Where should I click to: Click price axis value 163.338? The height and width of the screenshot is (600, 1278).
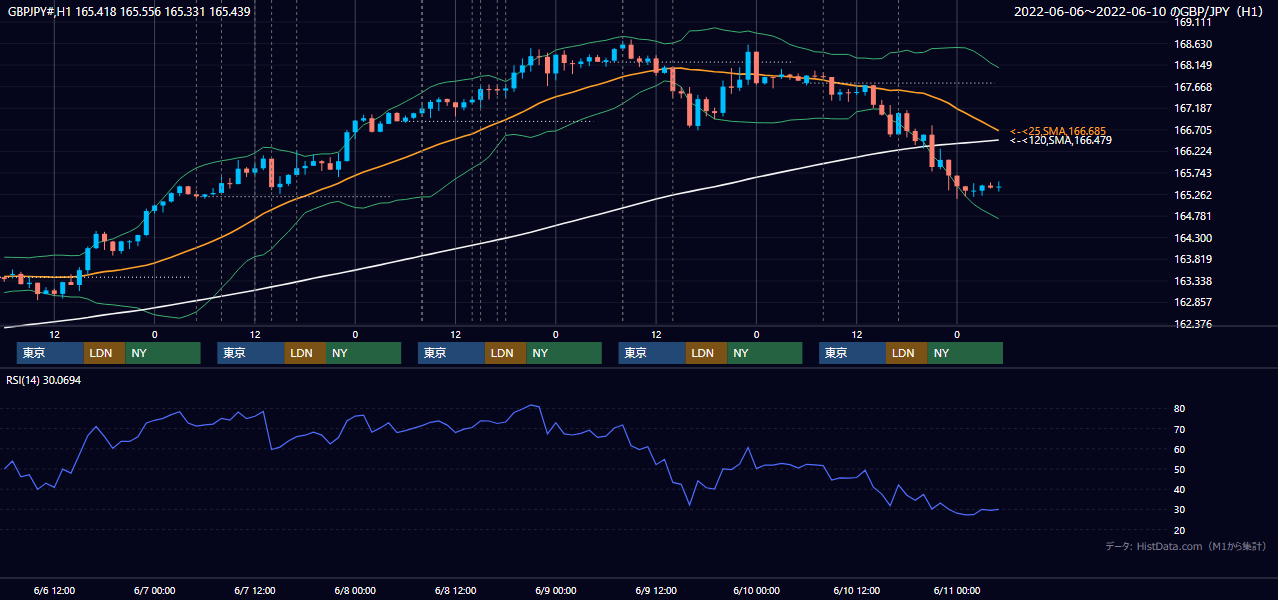(x=1193, y=281)
